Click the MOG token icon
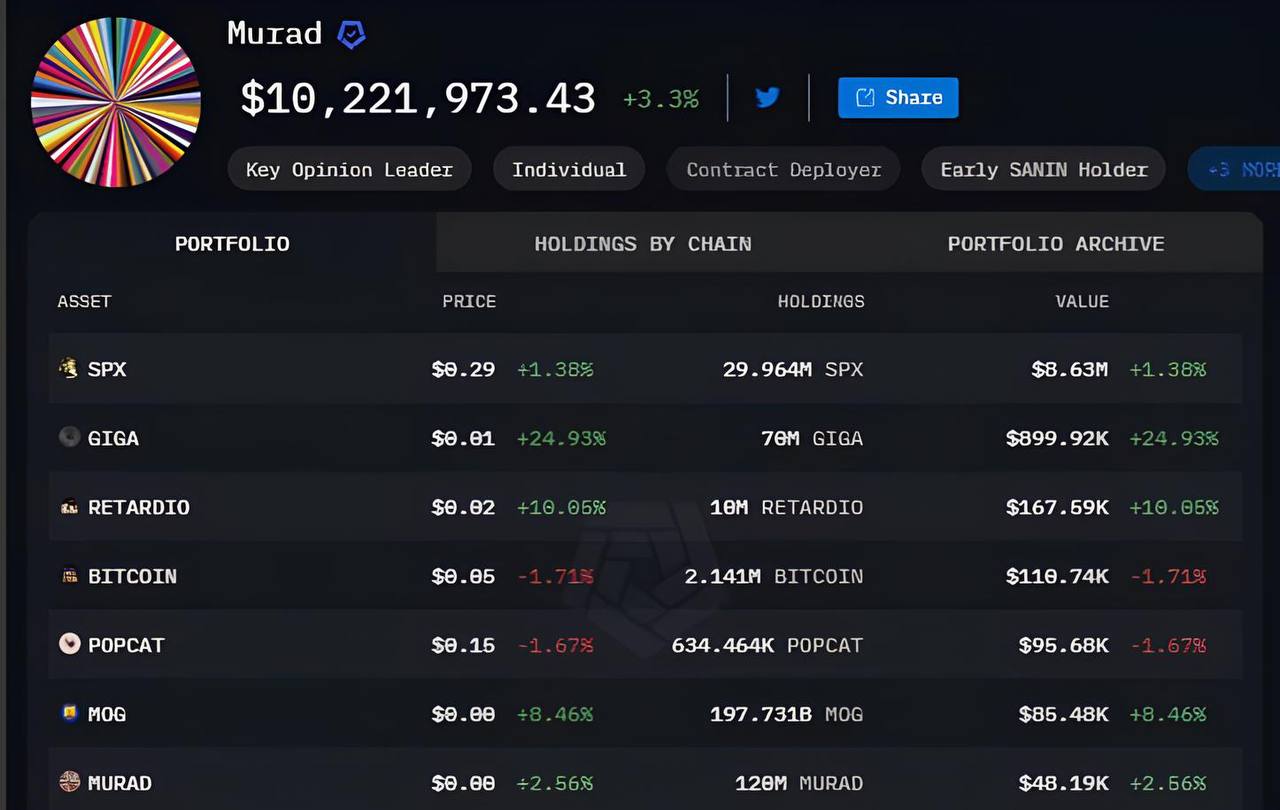The width and height of the screenshot is (1280, 810). coord(69,713)
